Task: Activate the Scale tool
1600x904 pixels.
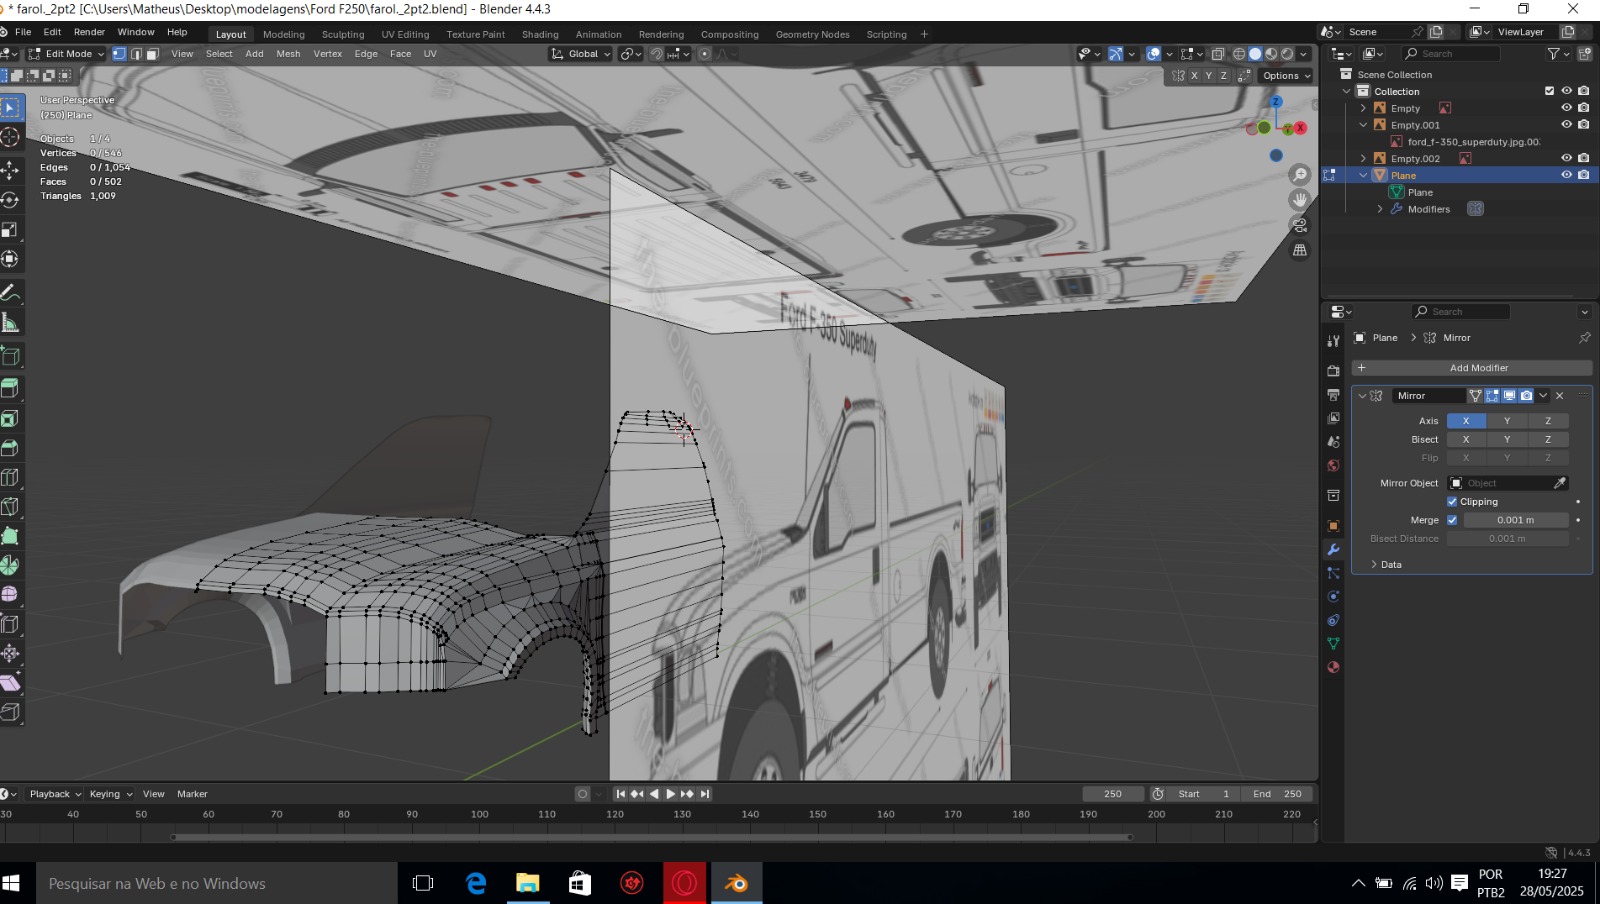Action: coord(10,230)
